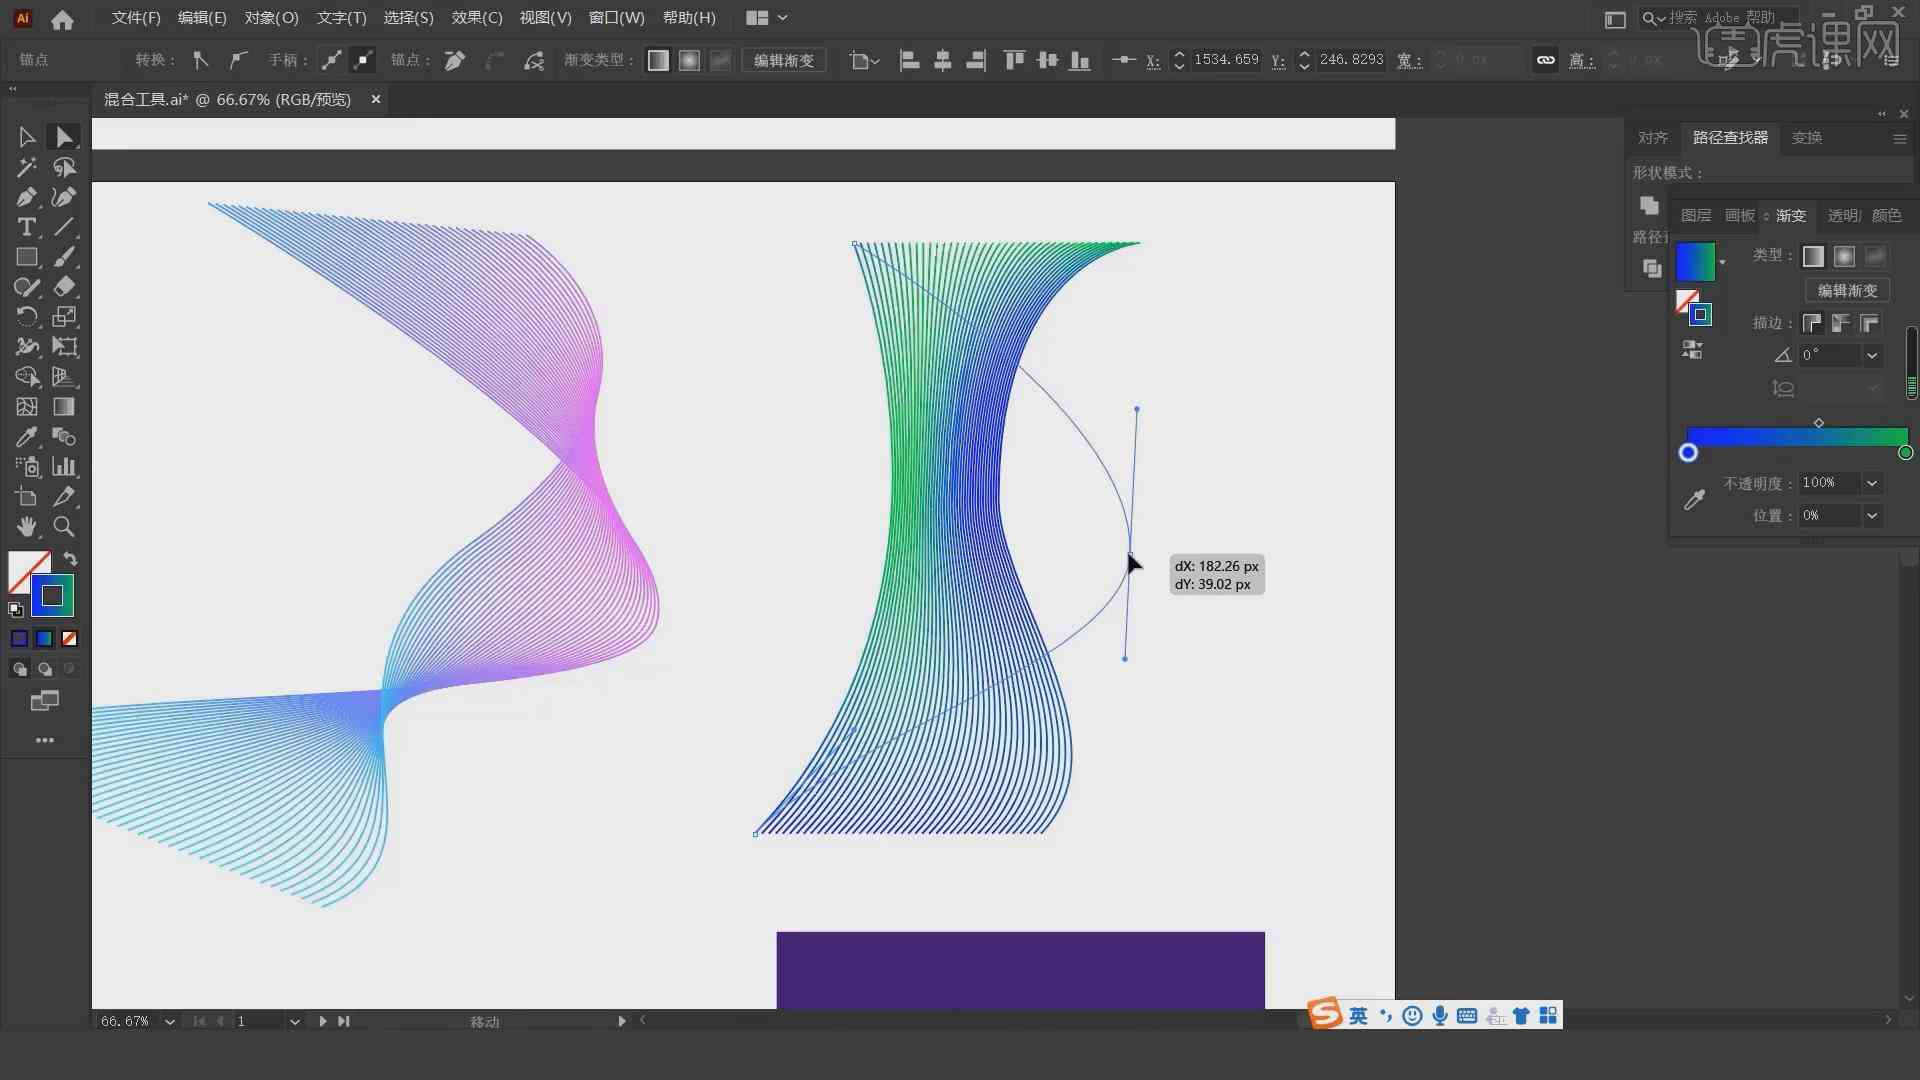Toggle hide handles for multiple anchor points
The width and height of the screenshot is (1920, 1080).
coord(364,60)
